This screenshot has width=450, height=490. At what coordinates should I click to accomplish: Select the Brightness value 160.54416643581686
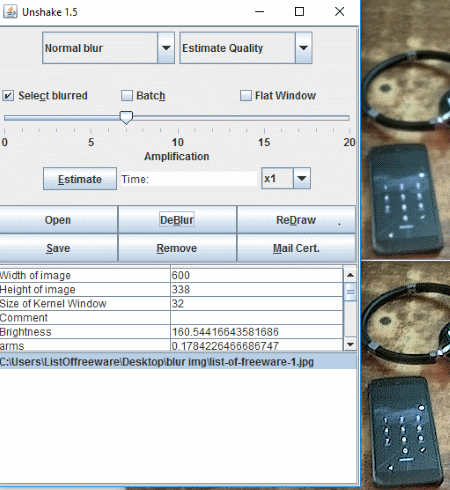pyautogui.click(x=257, y=332)
